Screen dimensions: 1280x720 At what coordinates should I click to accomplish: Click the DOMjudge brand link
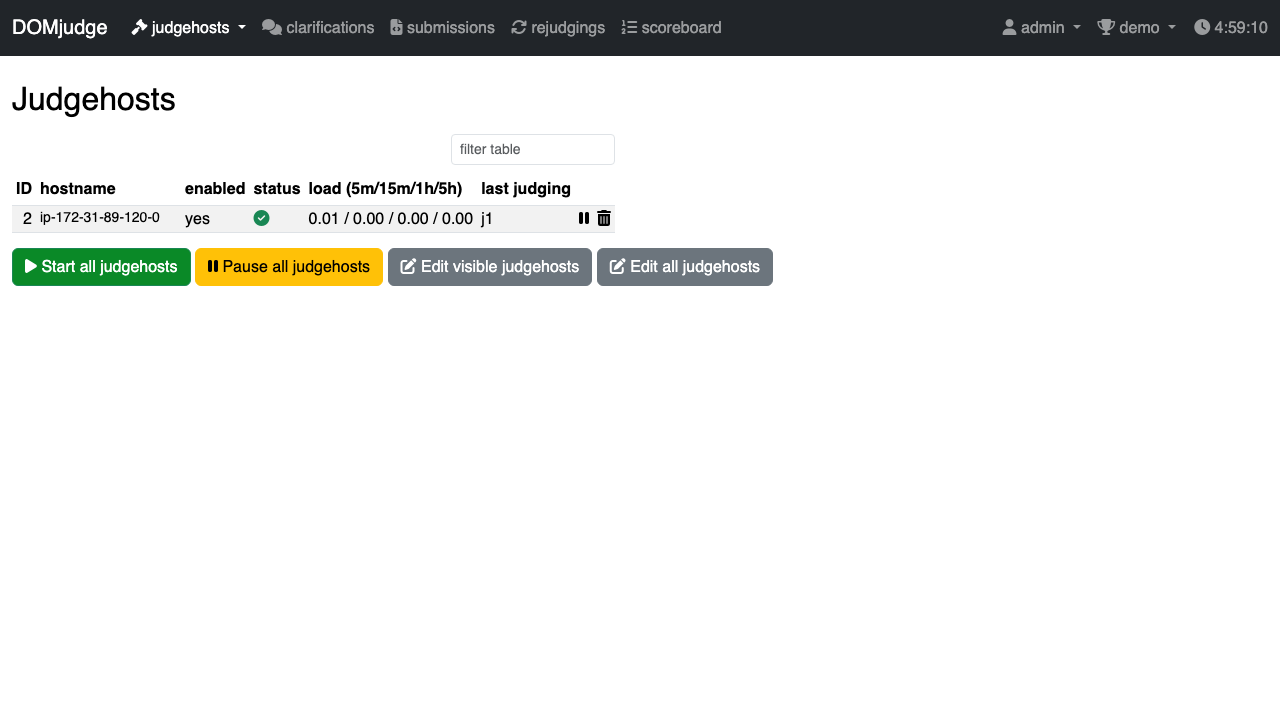tap(60, 28)
